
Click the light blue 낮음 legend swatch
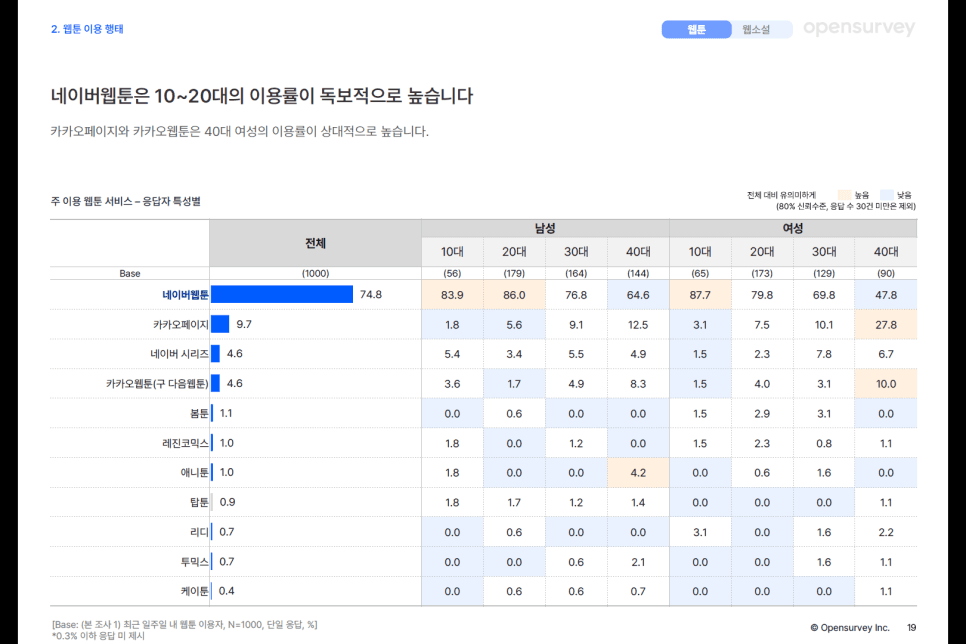(887, 195)
